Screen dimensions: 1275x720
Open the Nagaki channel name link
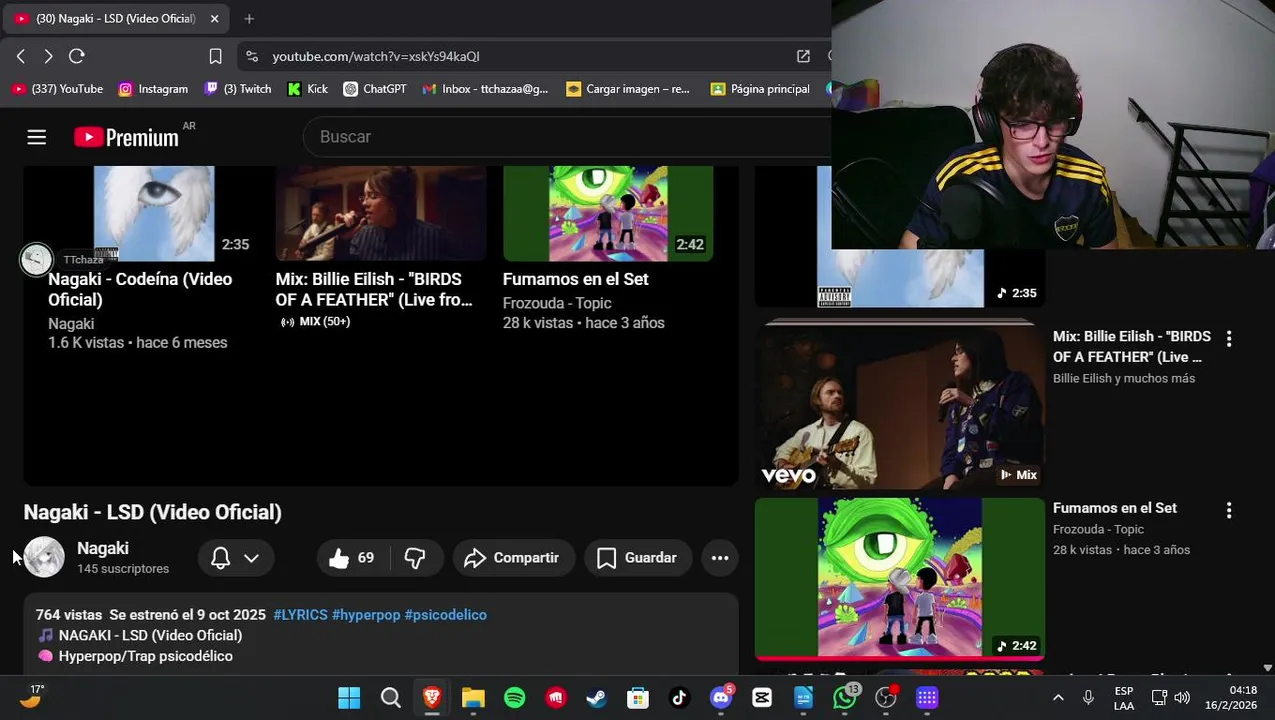pos(103,548)
